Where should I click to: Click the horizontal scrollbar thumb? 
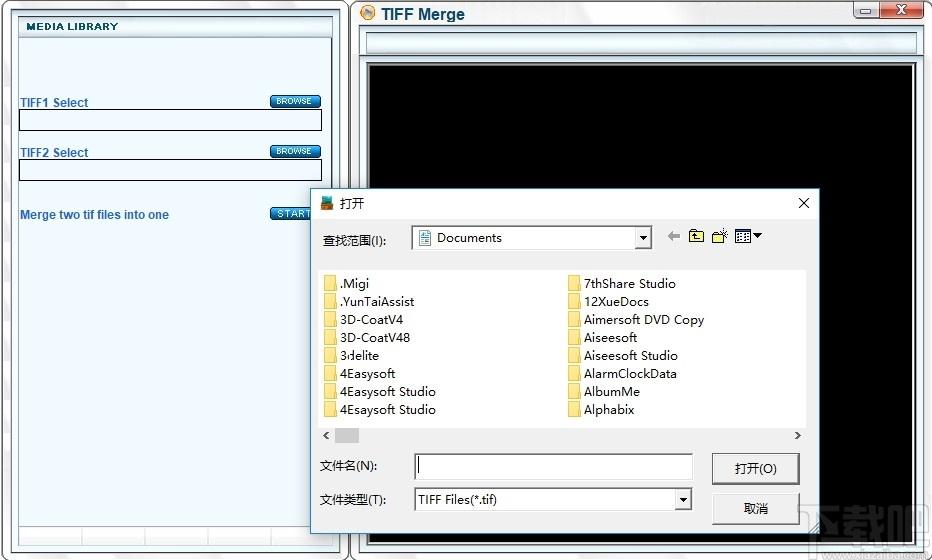tap(347, 436)
